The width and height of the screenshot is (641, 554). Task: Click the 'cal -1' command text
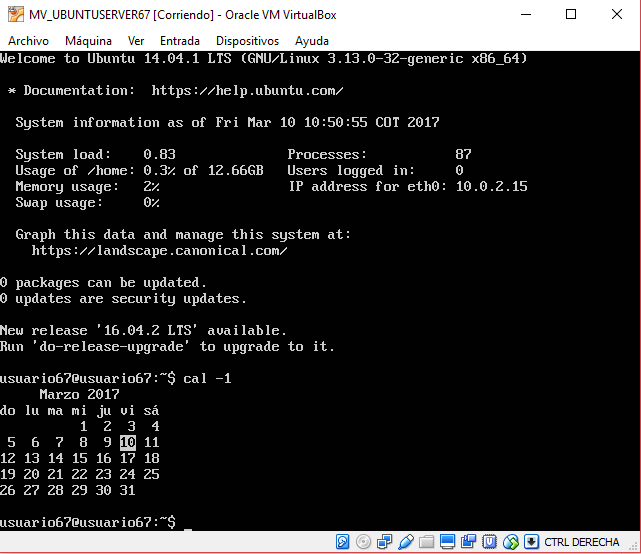[x=207, y=378]
